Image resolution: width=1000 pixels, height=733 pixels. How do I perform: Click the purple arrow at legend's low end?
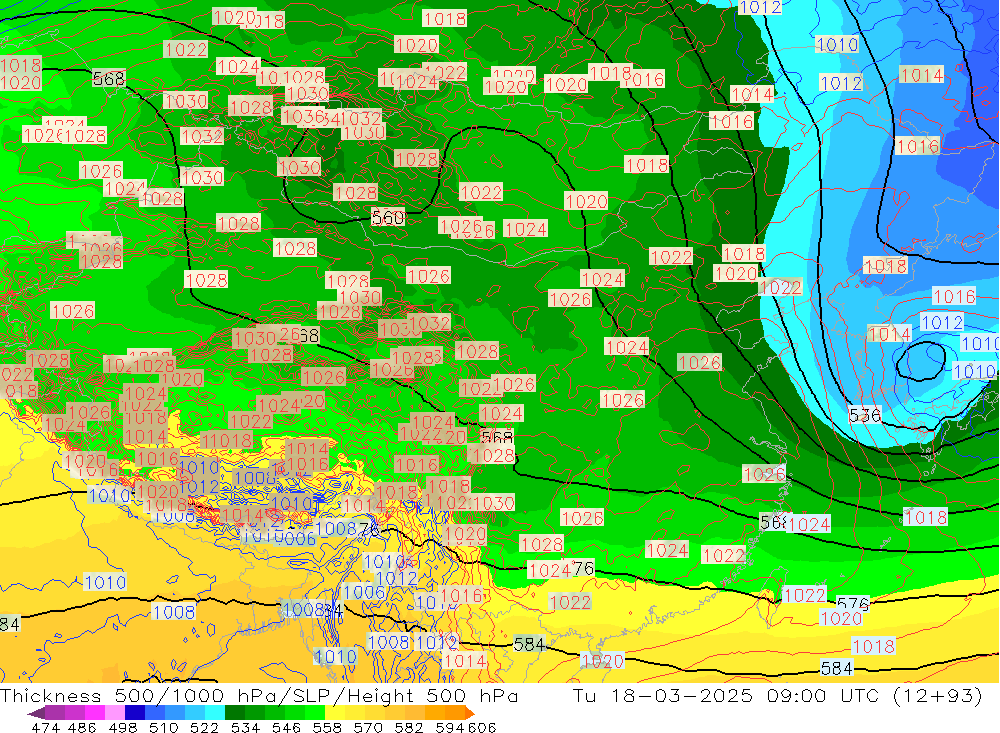36,713
